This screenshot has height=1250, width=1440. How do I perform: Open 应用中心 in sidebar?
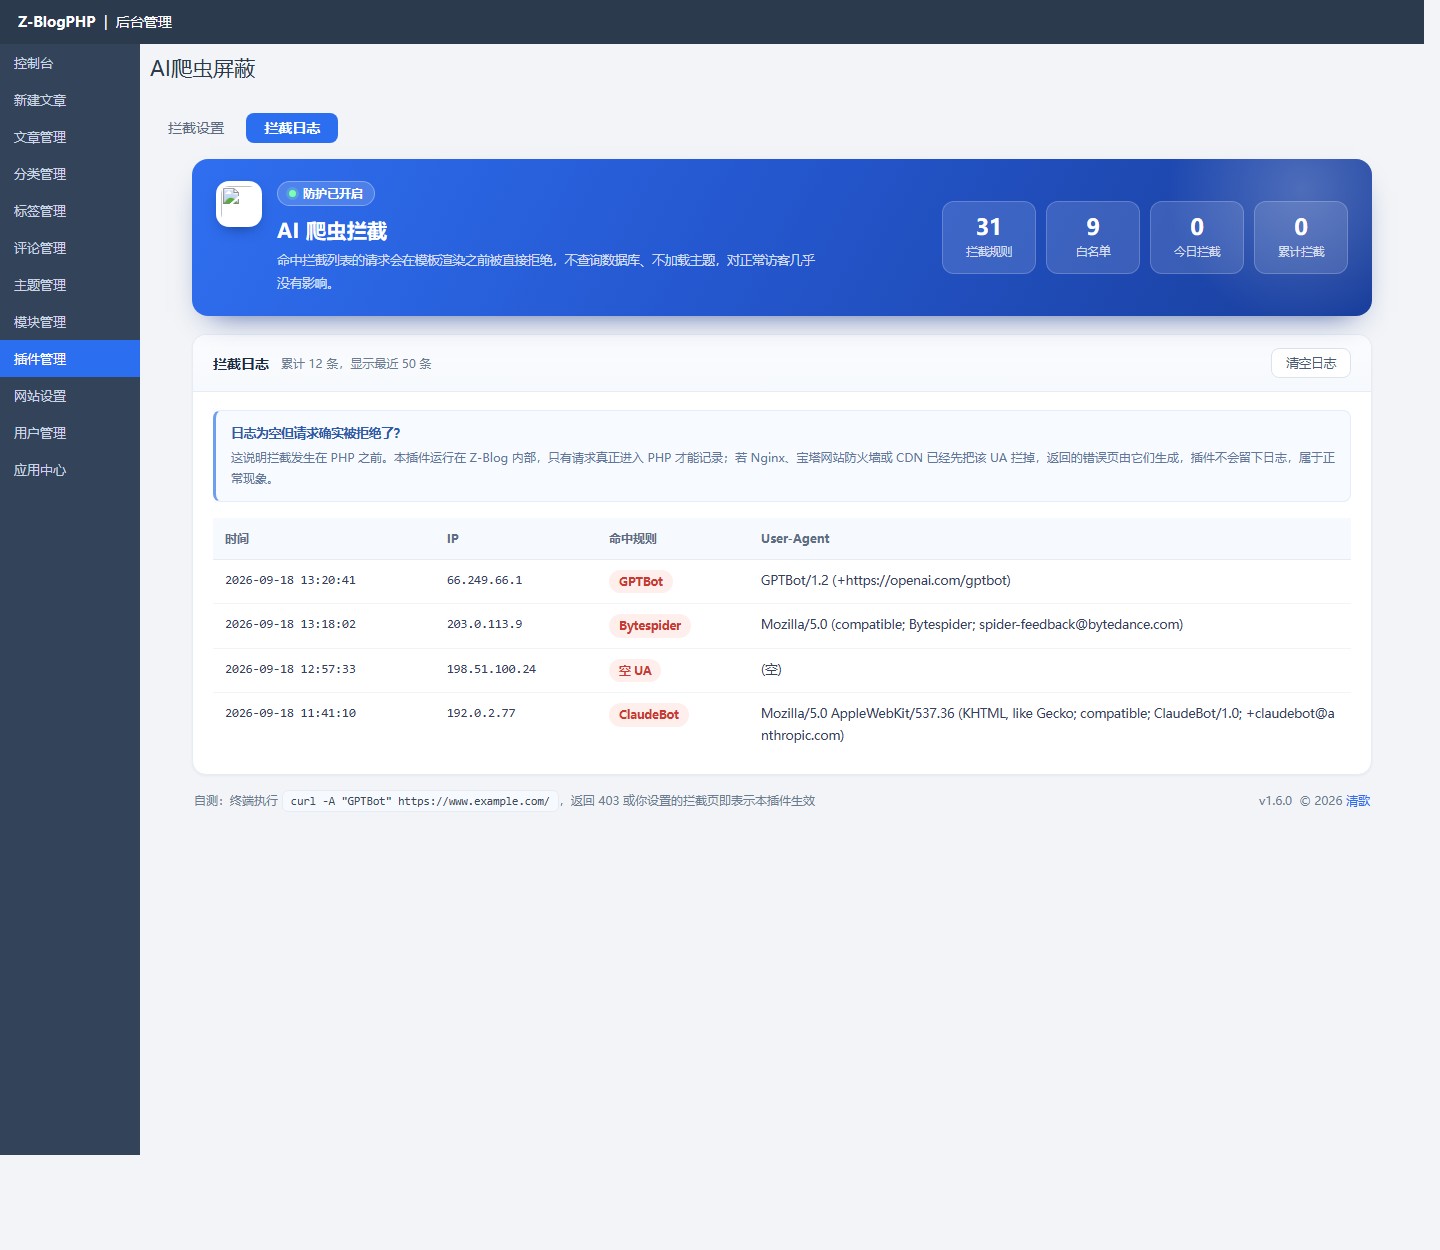[x=70, y=470]
